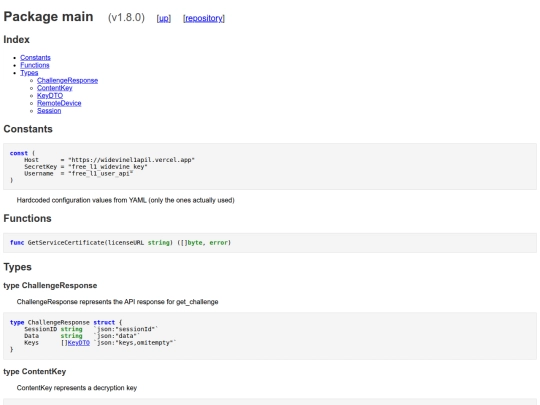This screenshot has height=405, width=540.
Task: Click the SessionID struct field line
Action: pyautogui.click(x=91, y=329)
